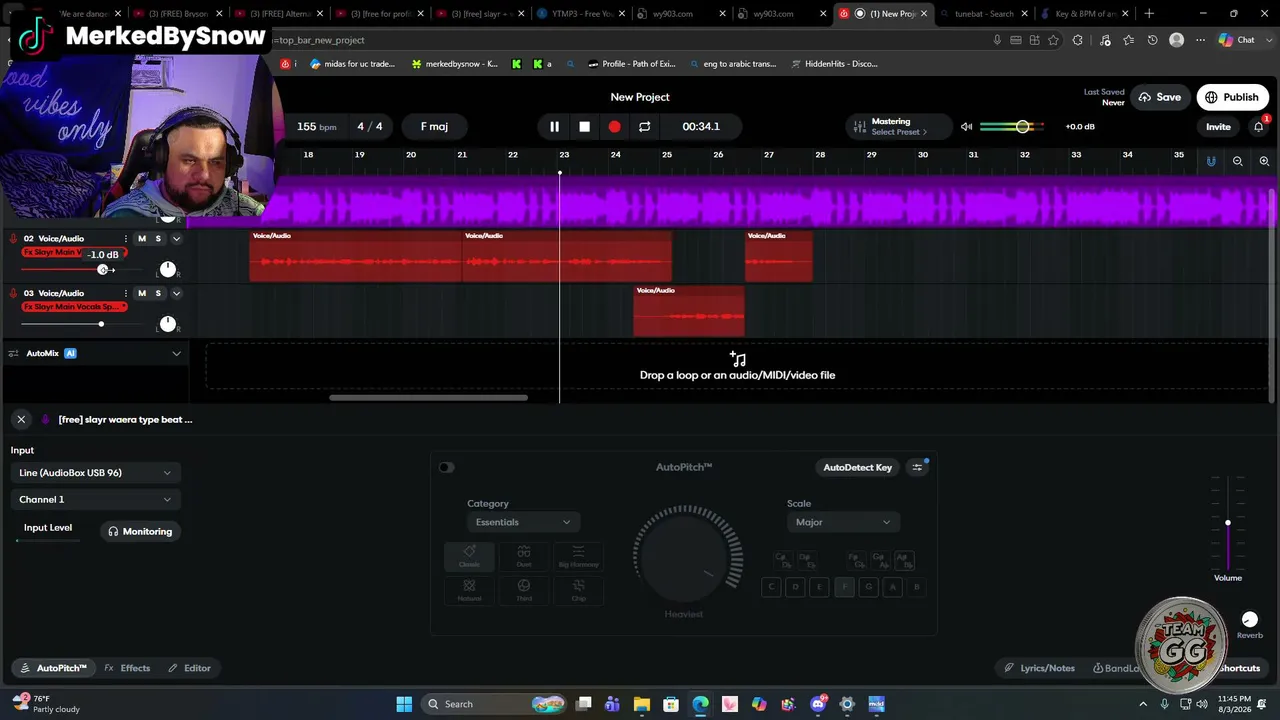Pause playback in the transport bar
The image size is (1280, 720).
pos(554,127)
